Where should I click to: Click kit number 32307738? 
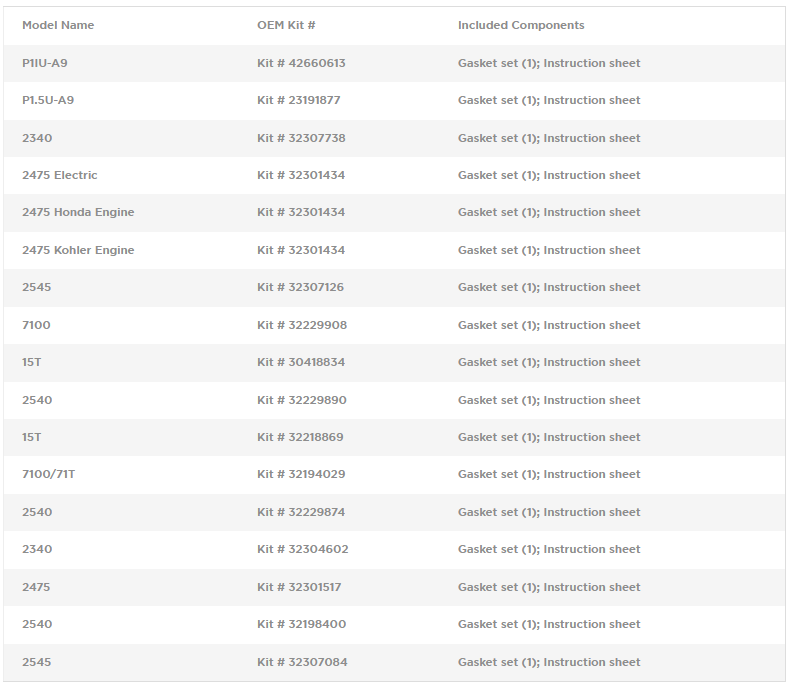[x=301, y=138]
